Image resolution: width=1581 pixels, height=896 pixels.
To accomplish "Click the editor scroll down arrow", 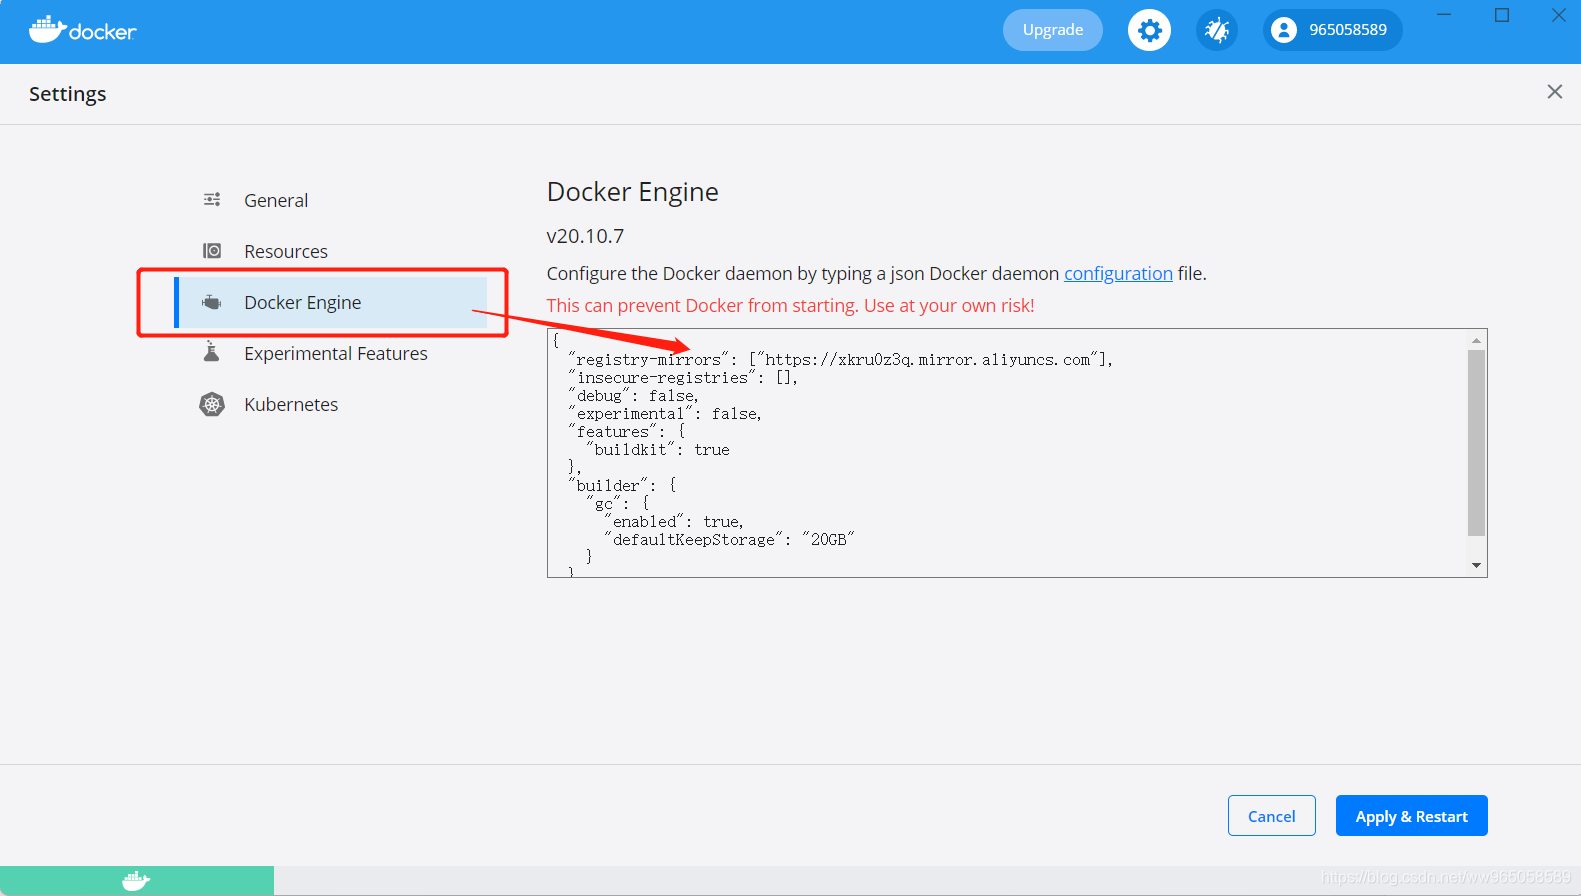I will click(x=1476, y=565).
